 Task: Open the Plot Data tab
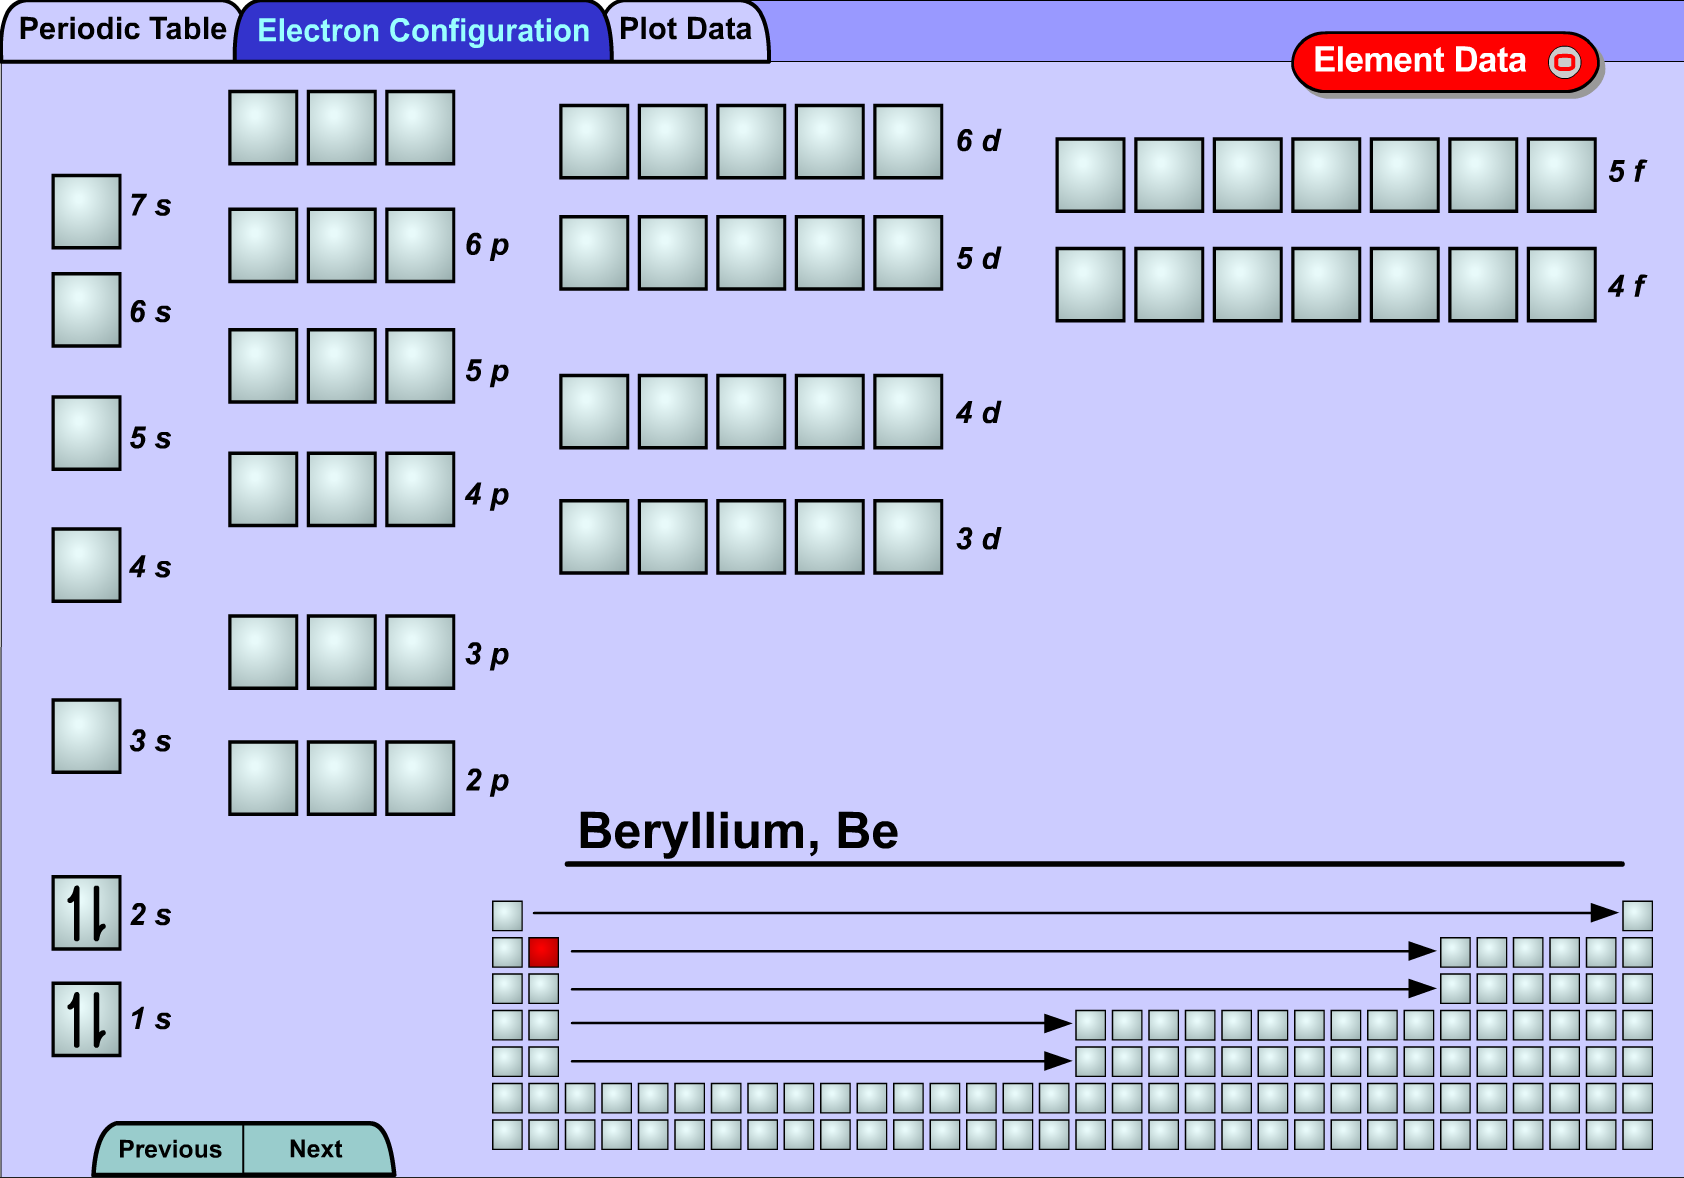686,30
